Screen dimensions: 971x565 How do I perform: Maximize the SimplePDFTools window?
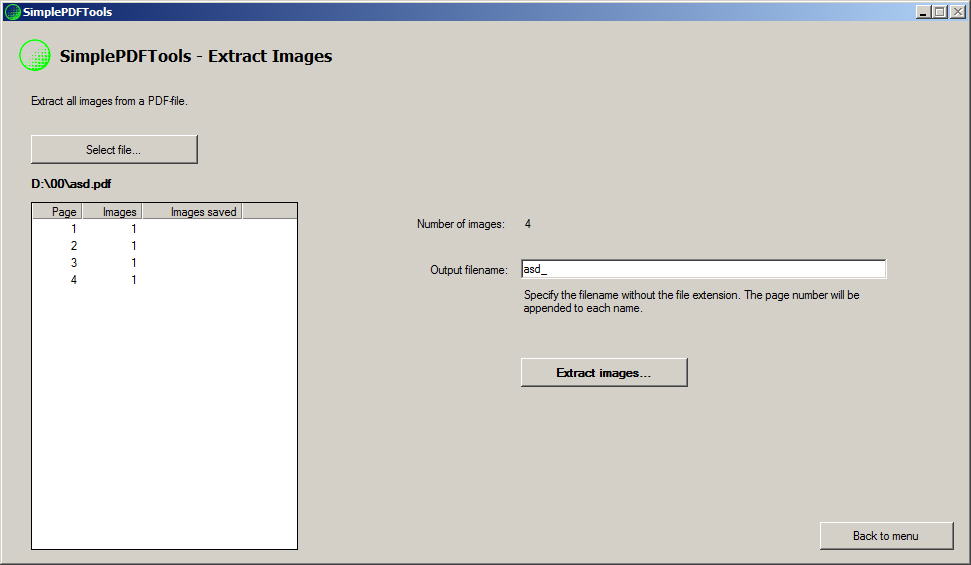(x=939, y=12)
